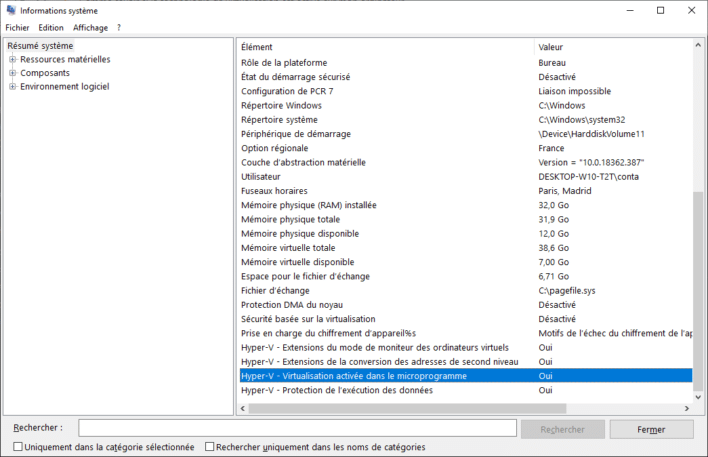Screen dimensions: 708x457
Task: Click the horizontal scrollbar right arrow
Action: (x=686, y=409)
